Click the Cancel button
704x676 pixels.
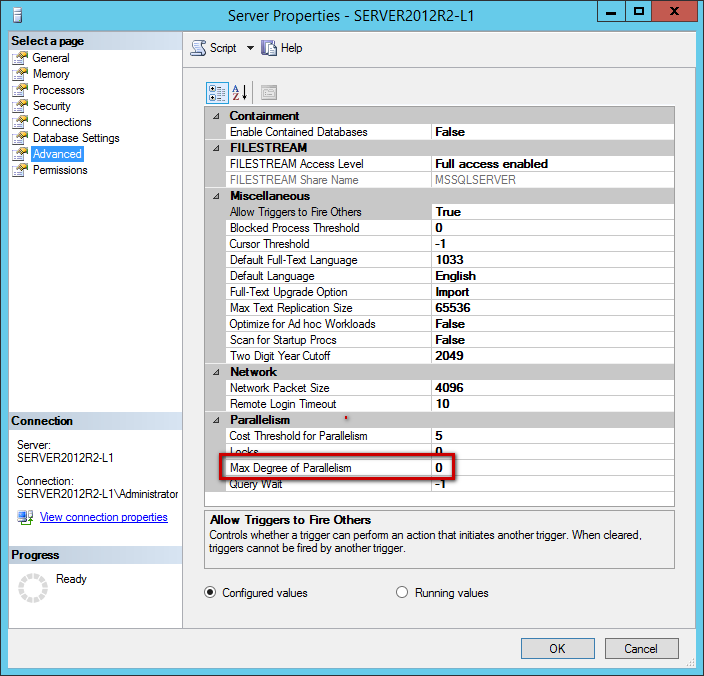(641, 649)
